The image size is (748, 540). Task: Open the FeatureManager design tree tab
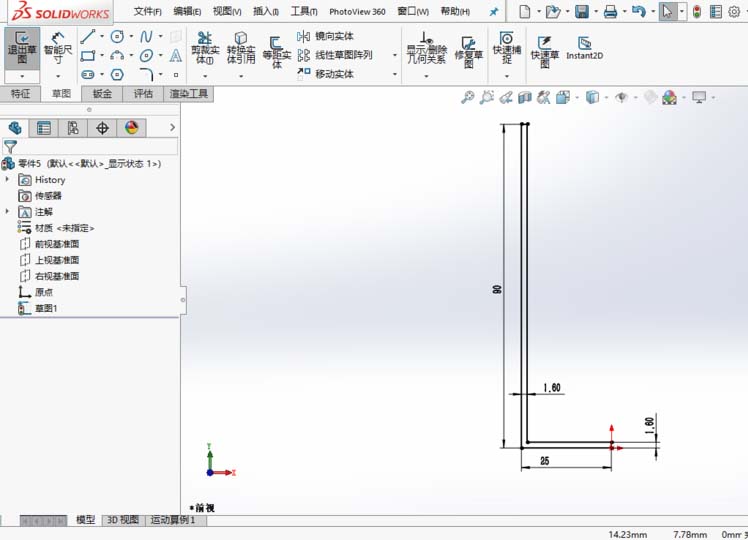coord(15,128)
